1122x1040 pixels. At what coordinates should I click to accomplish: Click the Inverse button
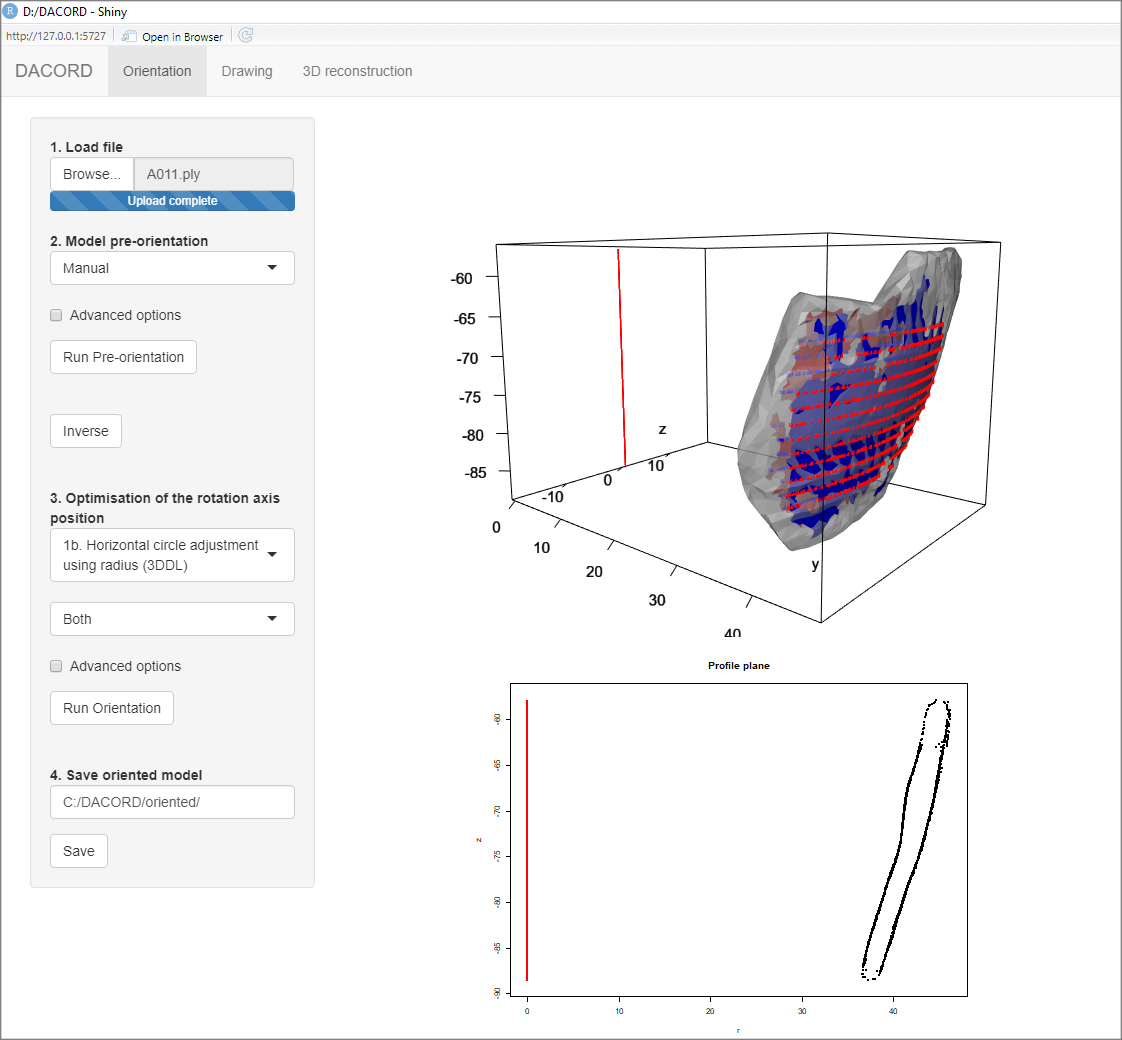(x=86, y=431)
